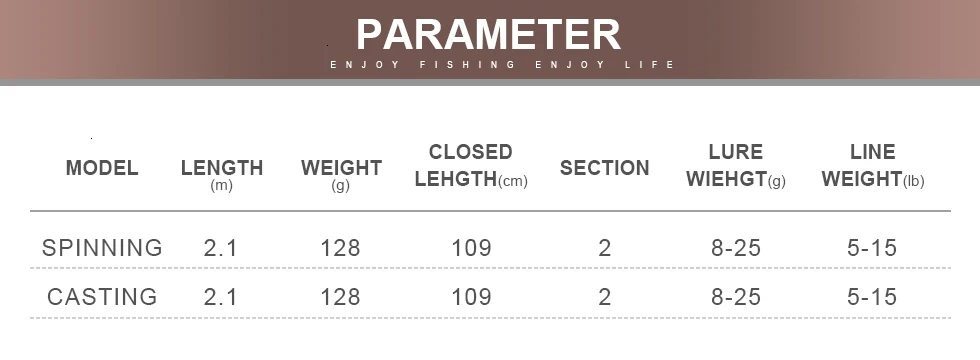Click the CASTING weight value 128
The image size is (980, 360).
(x=341, y=297)
